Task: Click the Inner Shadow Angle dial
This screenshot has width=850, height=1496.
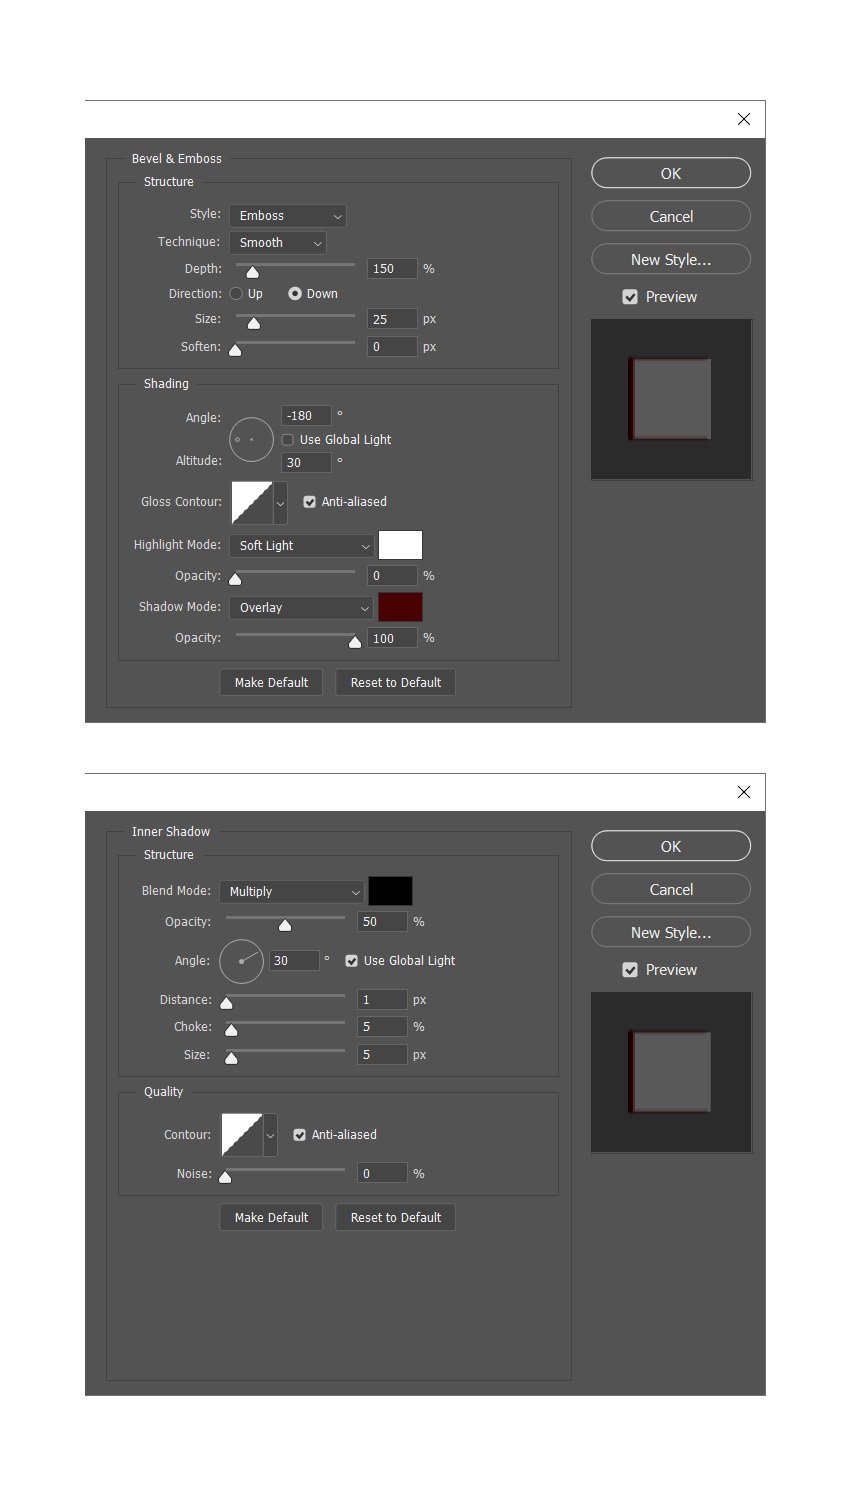Action: coord(241,961)
